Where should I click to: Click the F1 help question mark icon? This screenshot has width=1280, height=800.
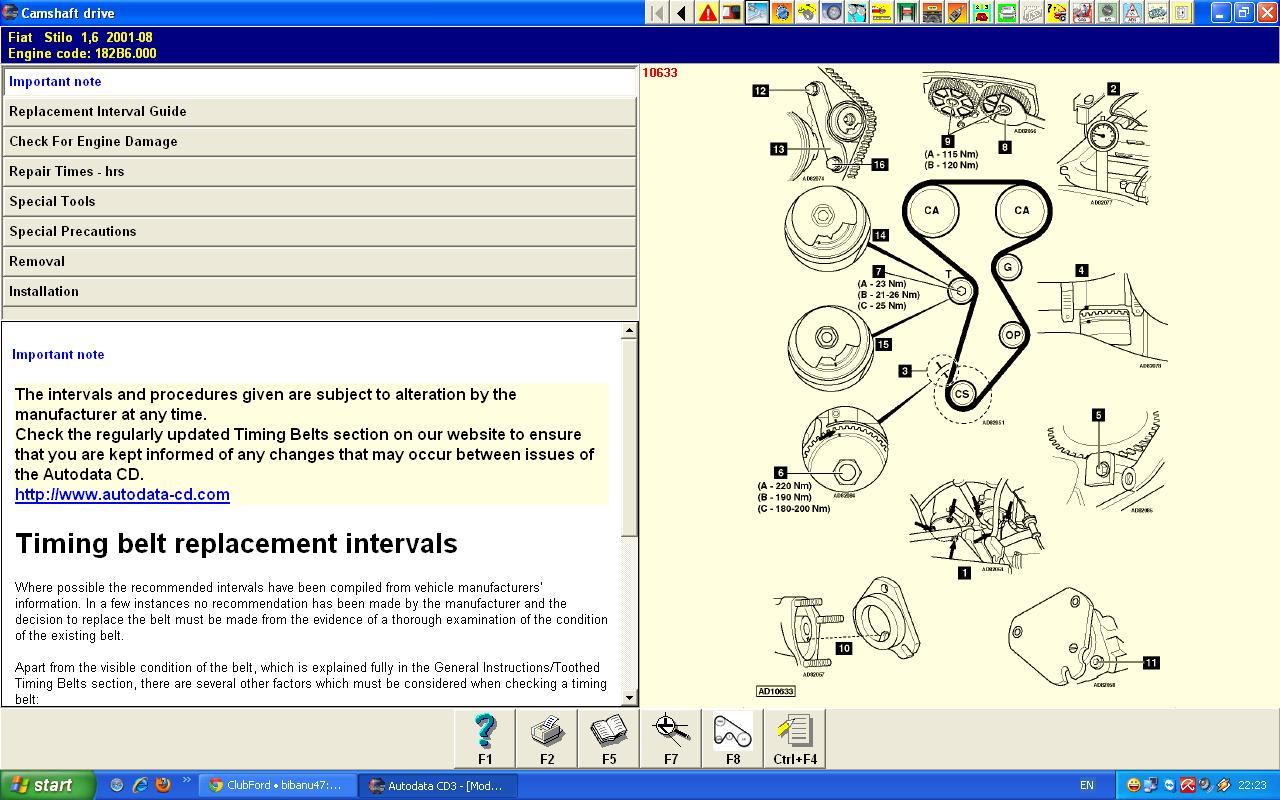coord(485,738)
